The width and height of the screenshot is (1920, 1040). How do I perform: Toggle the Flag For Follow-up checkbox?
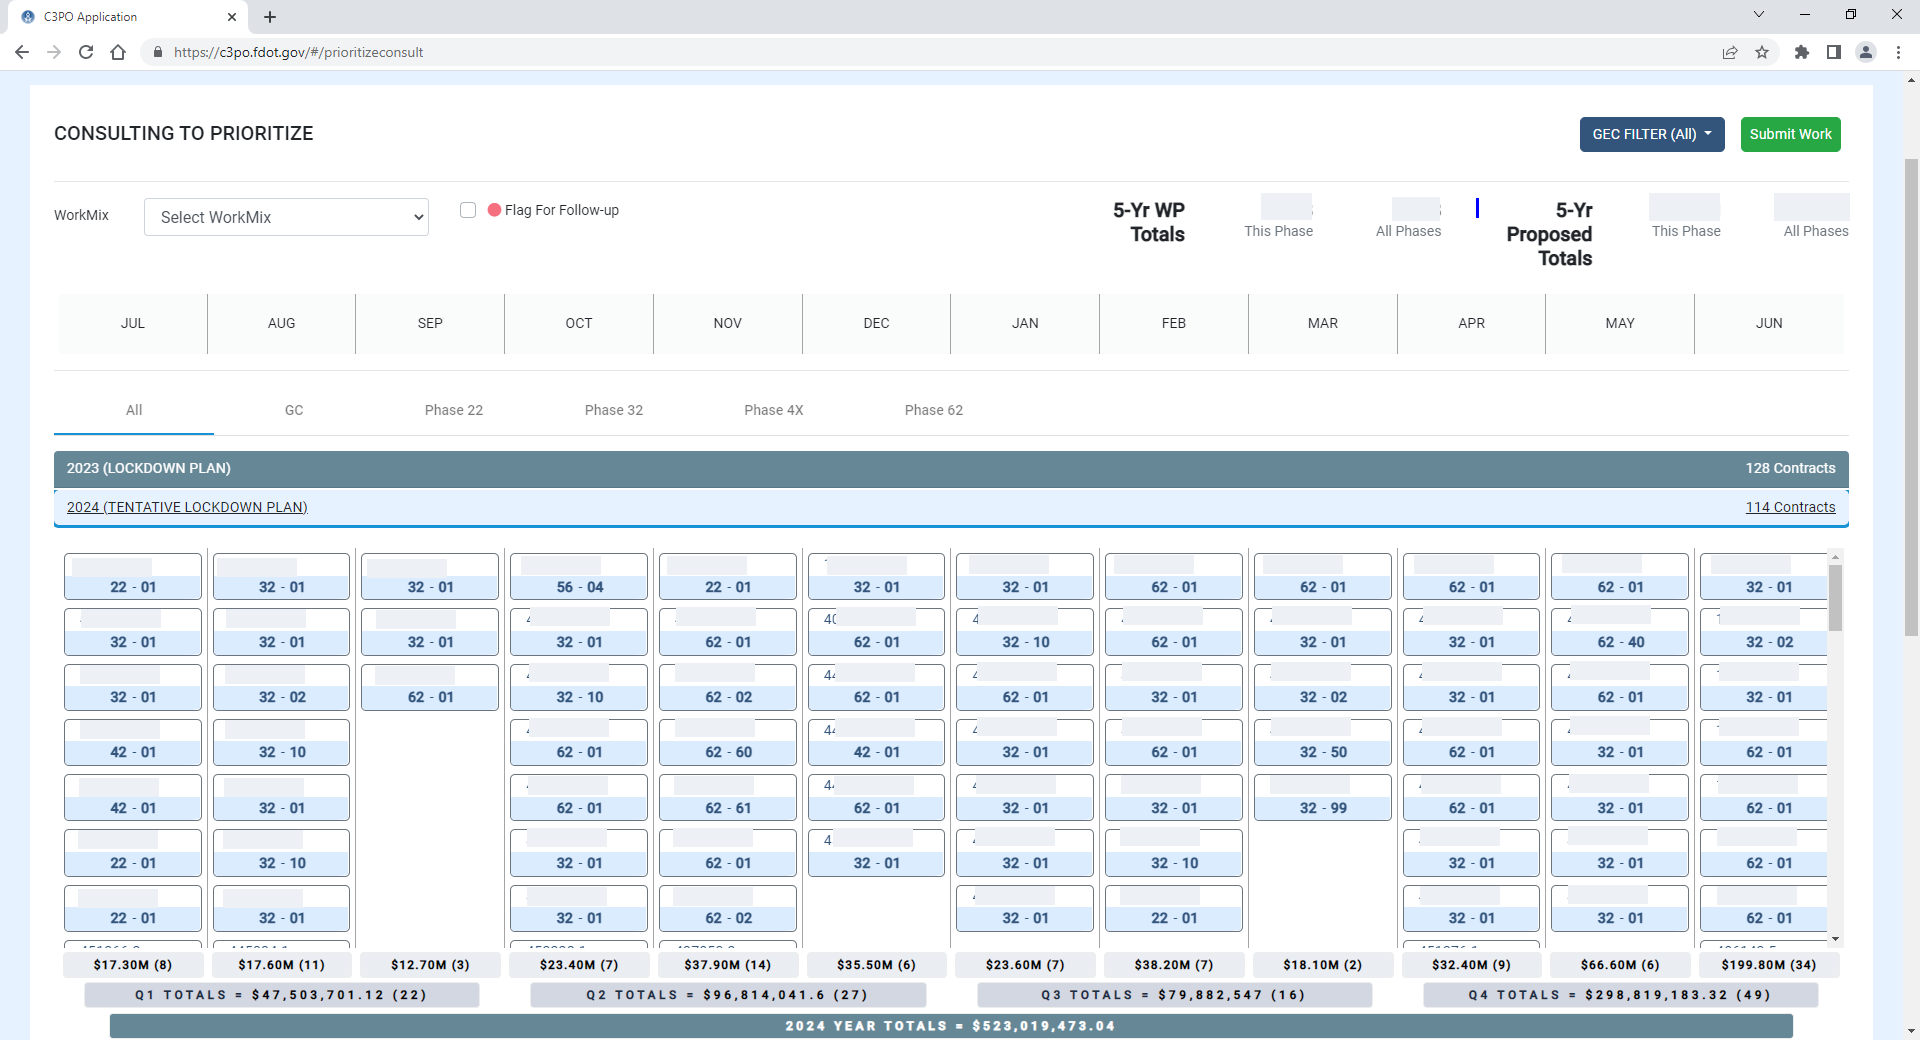[467, 210]
